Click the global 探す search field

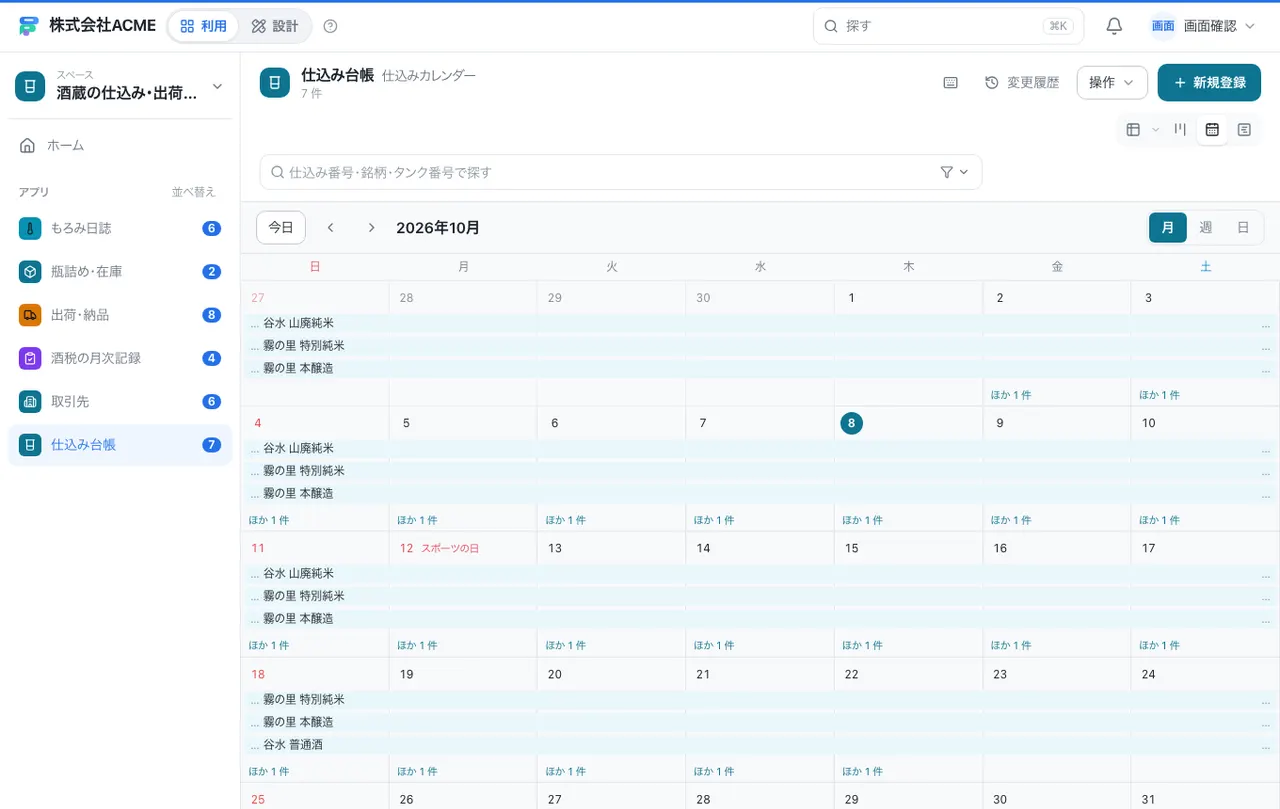pos(948,26)
